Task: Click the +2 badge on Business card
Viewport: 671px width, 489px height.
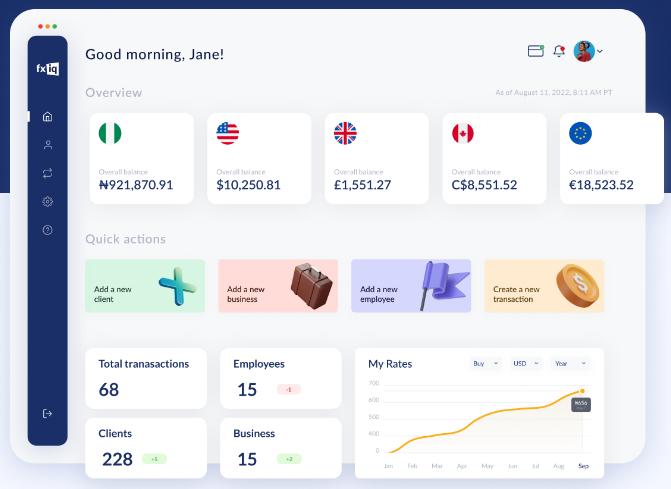Action: (x=289, y=459)
